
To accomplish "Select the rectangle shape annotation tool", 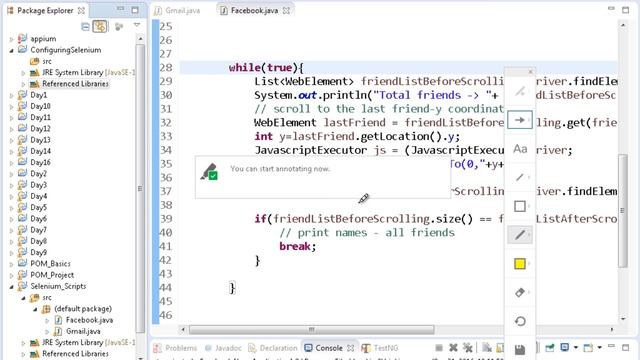I will (x=520, y=206).
